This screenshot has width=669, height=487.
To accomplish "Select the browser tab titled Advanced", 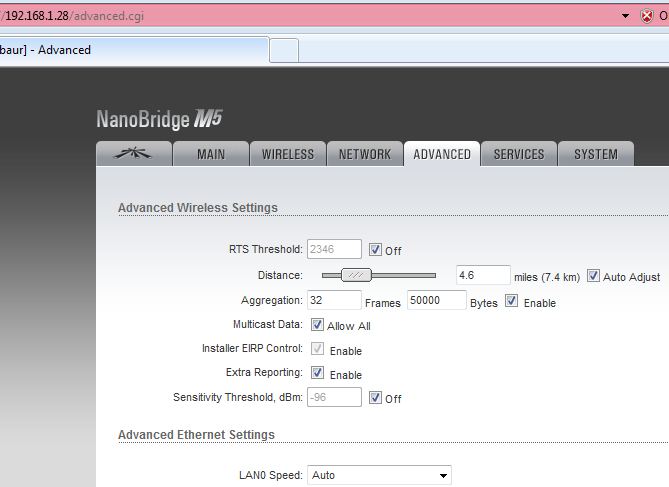I will pos(132,50).
